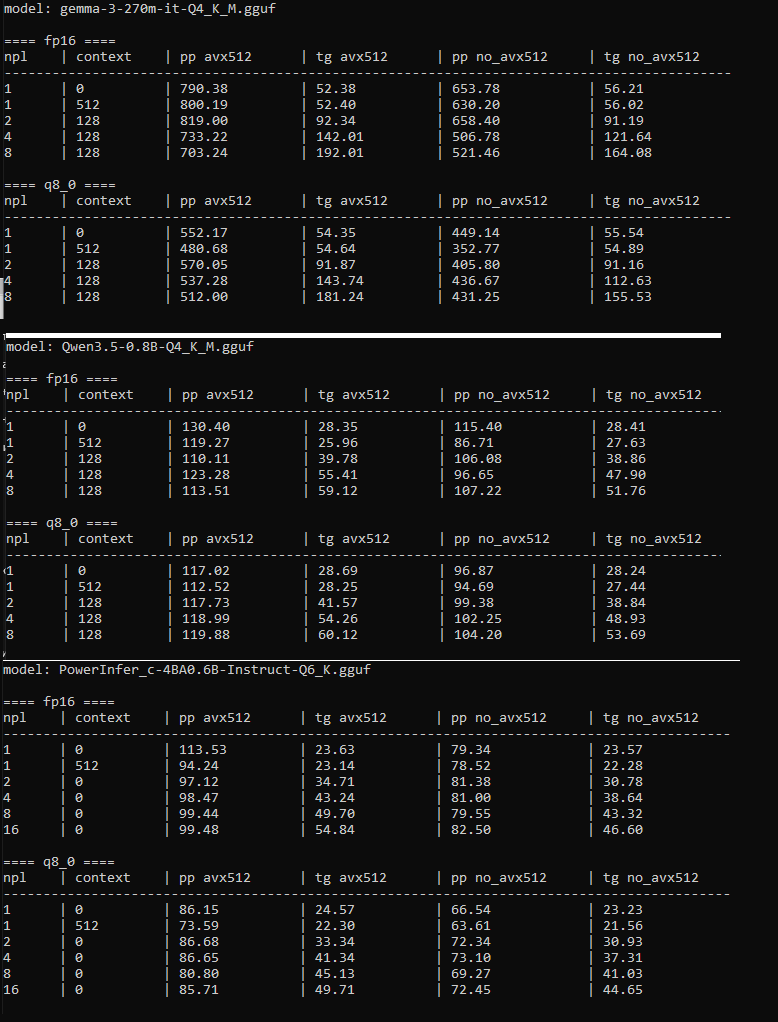This screenshot has height=1022, width=778.
Task: Click the 86.15 pp avx512 value
Action: pyautogui.click(x=198, y=909)
